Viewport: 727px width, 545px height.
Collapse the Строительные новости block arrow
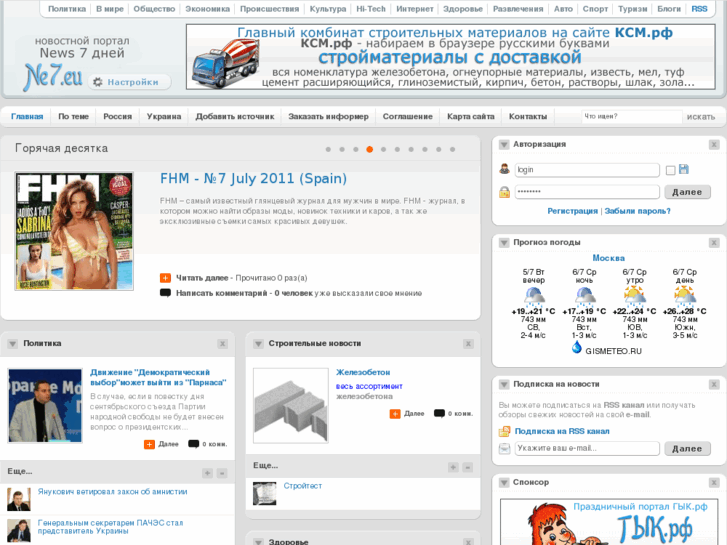point(258,344)
